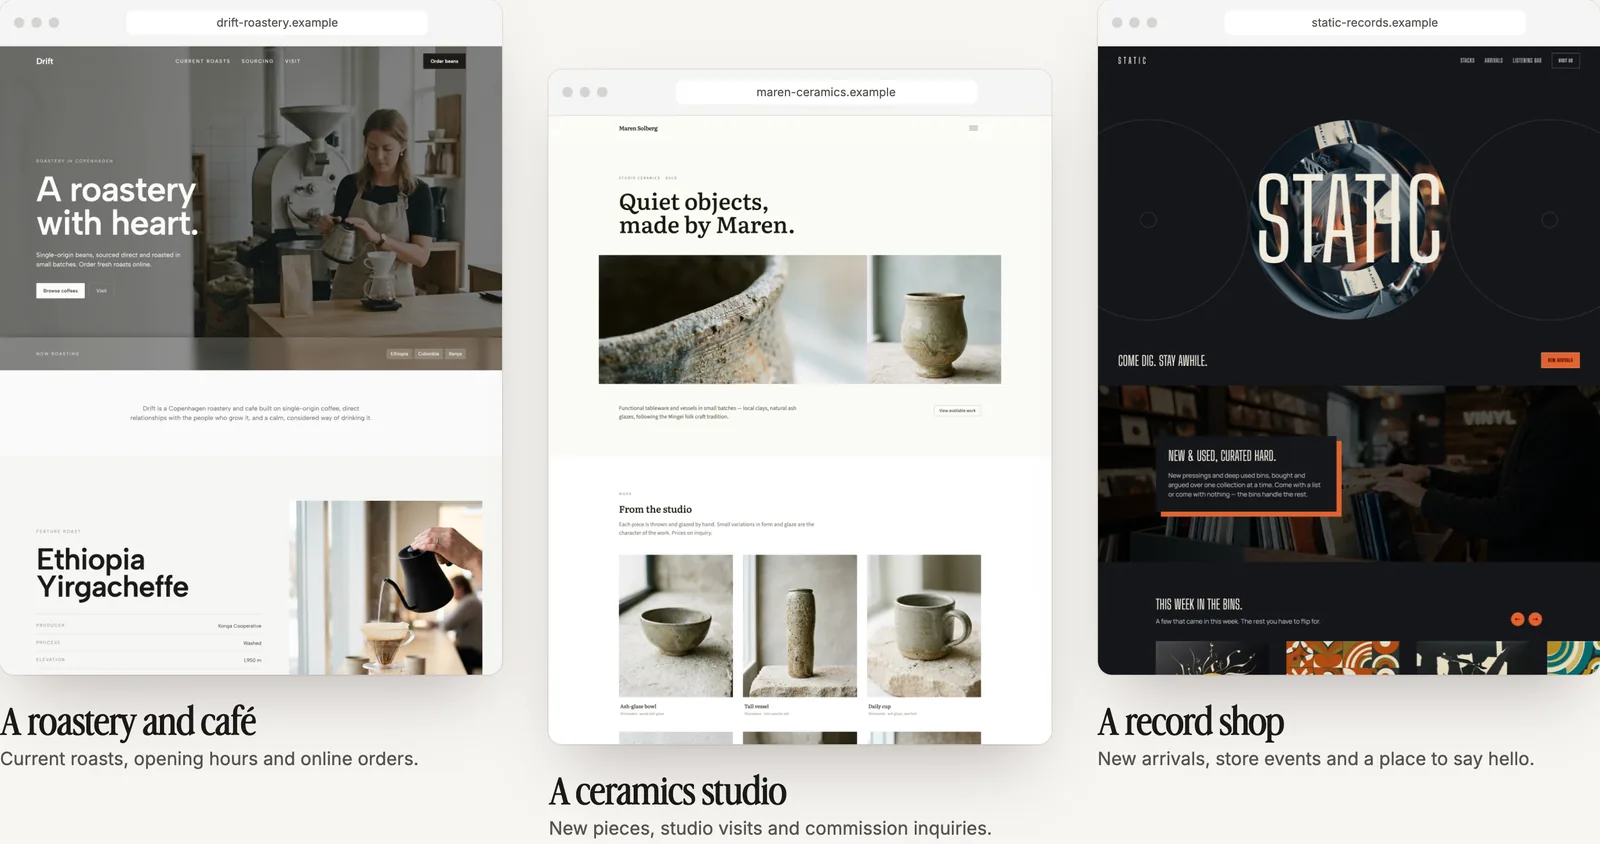Open Sourcing in the Drift navigation
Screen dimensions: 1600x844
[257, 61]
